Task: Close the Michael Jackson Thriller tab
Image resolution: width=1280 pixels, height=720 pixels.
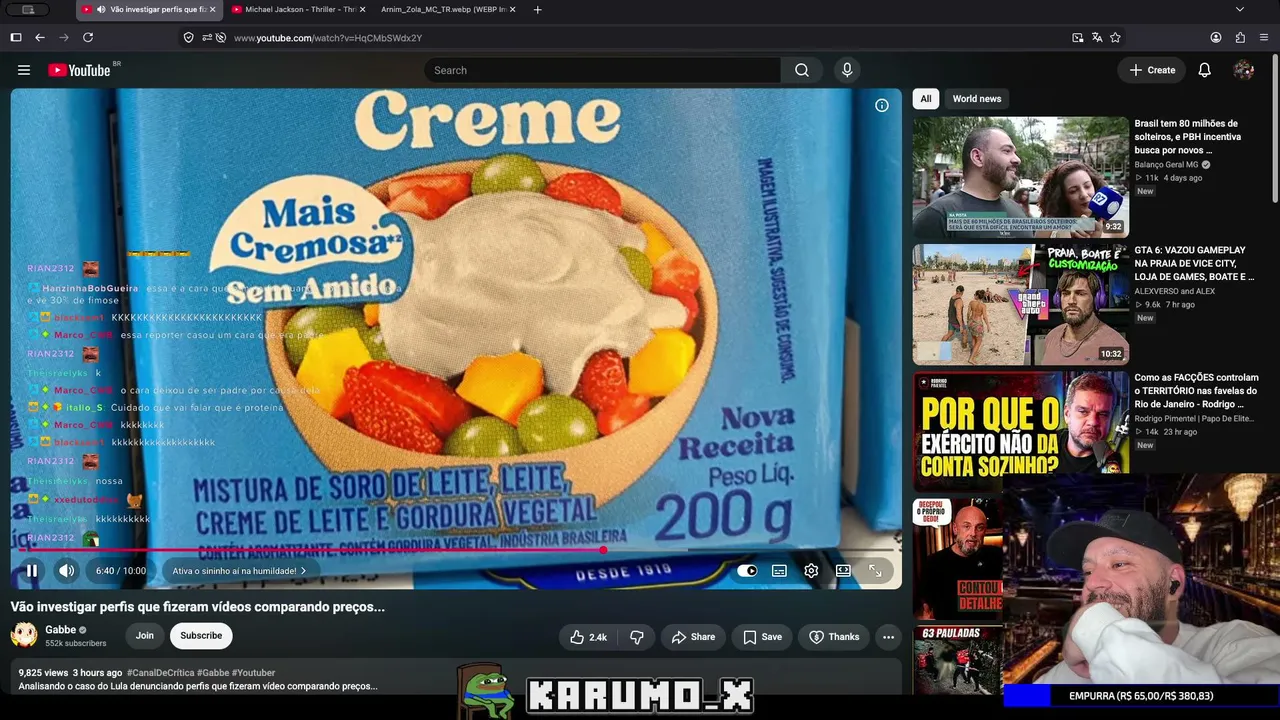Action: pos(362,10)
